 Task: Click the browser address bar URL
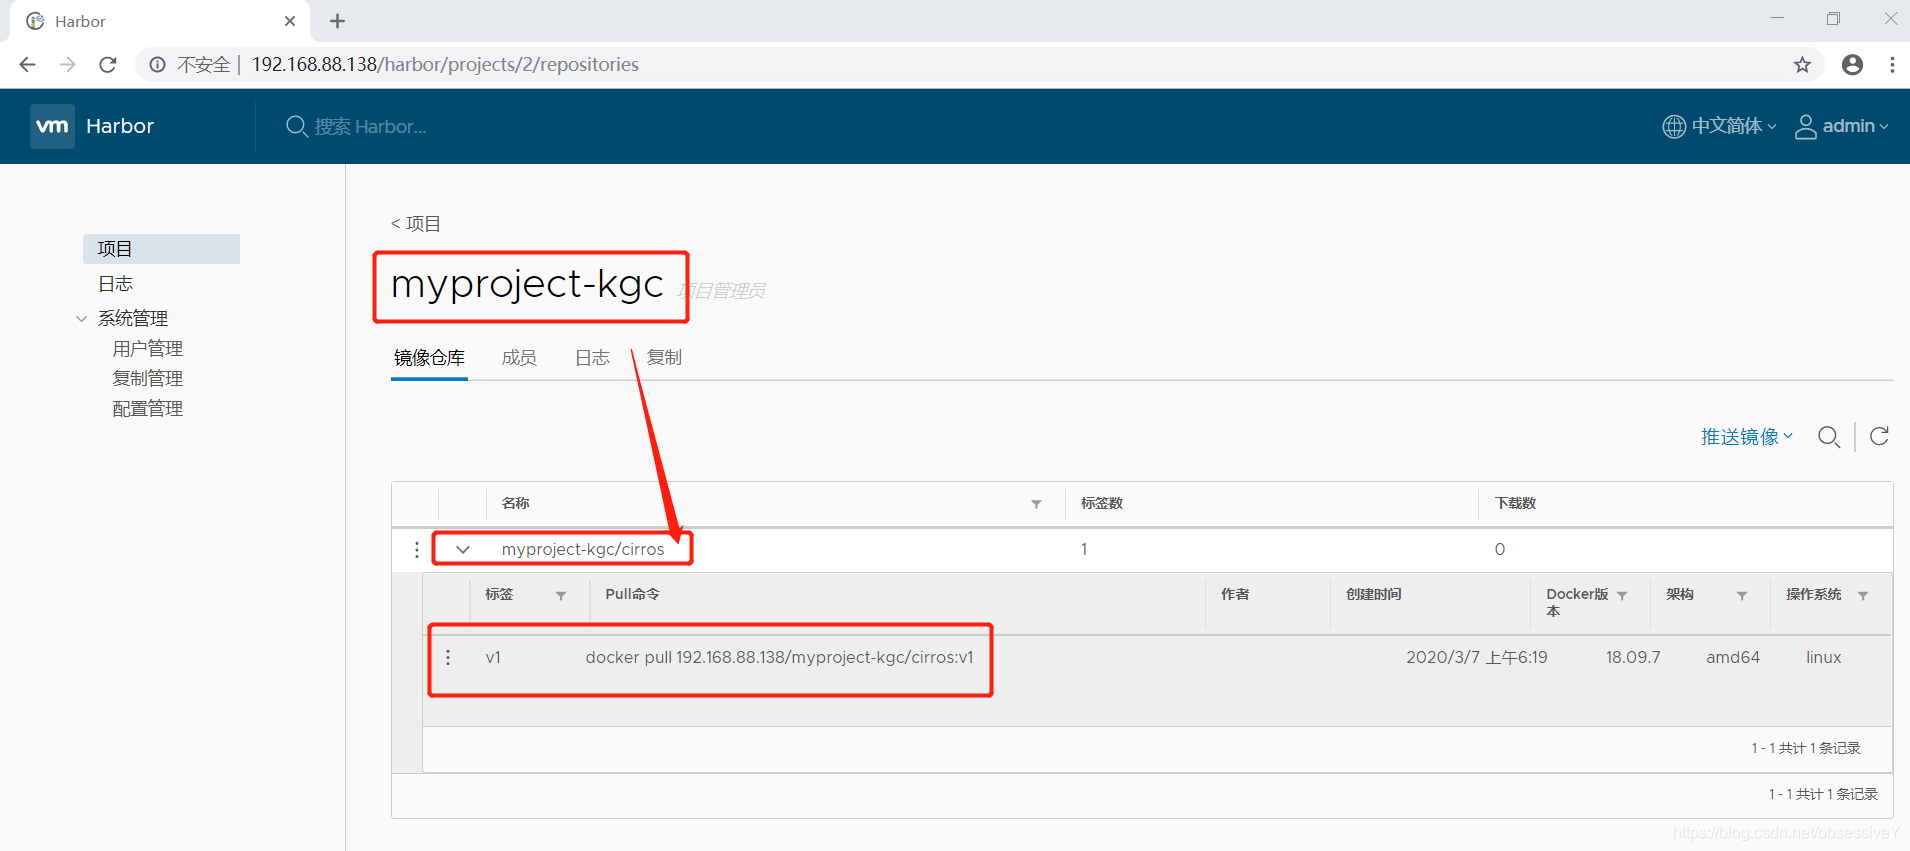pos(445,65)
